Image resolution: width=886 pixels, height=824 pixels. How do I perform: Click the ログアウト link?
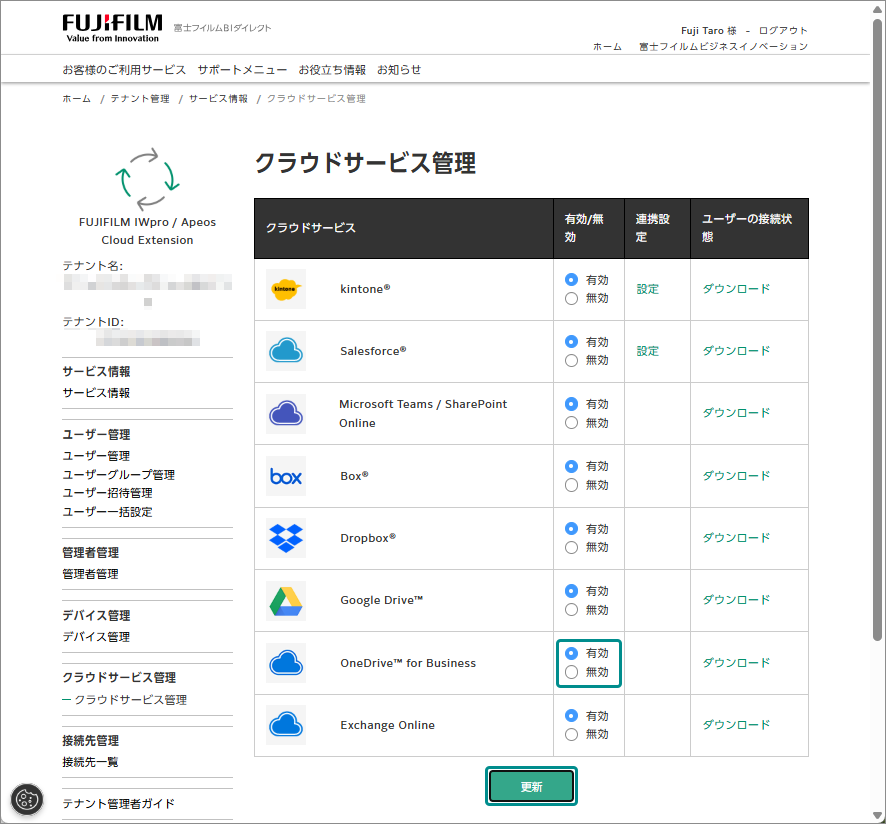coord(783,31)
